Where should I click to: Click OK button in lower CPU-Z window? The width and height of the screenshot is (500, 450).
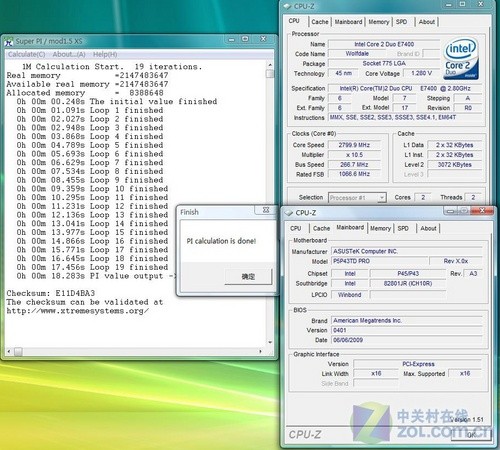(x=471, y=435)
